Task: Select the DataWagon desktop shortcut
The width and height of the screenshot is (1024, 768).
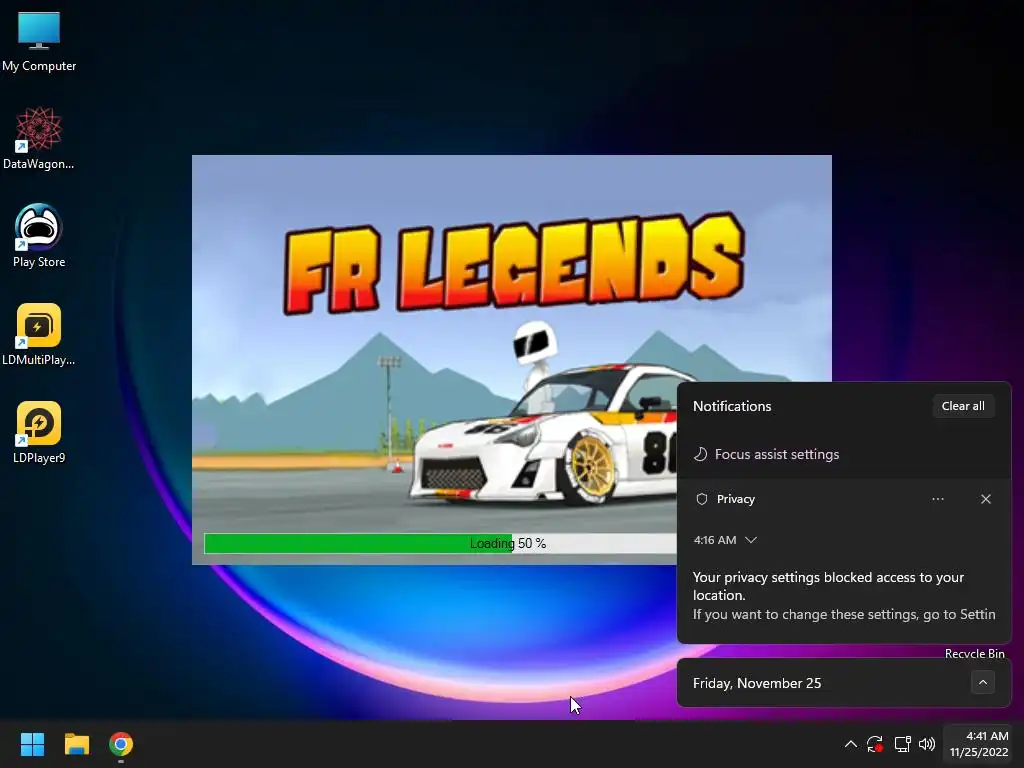Action: click(x=39, y=138)
